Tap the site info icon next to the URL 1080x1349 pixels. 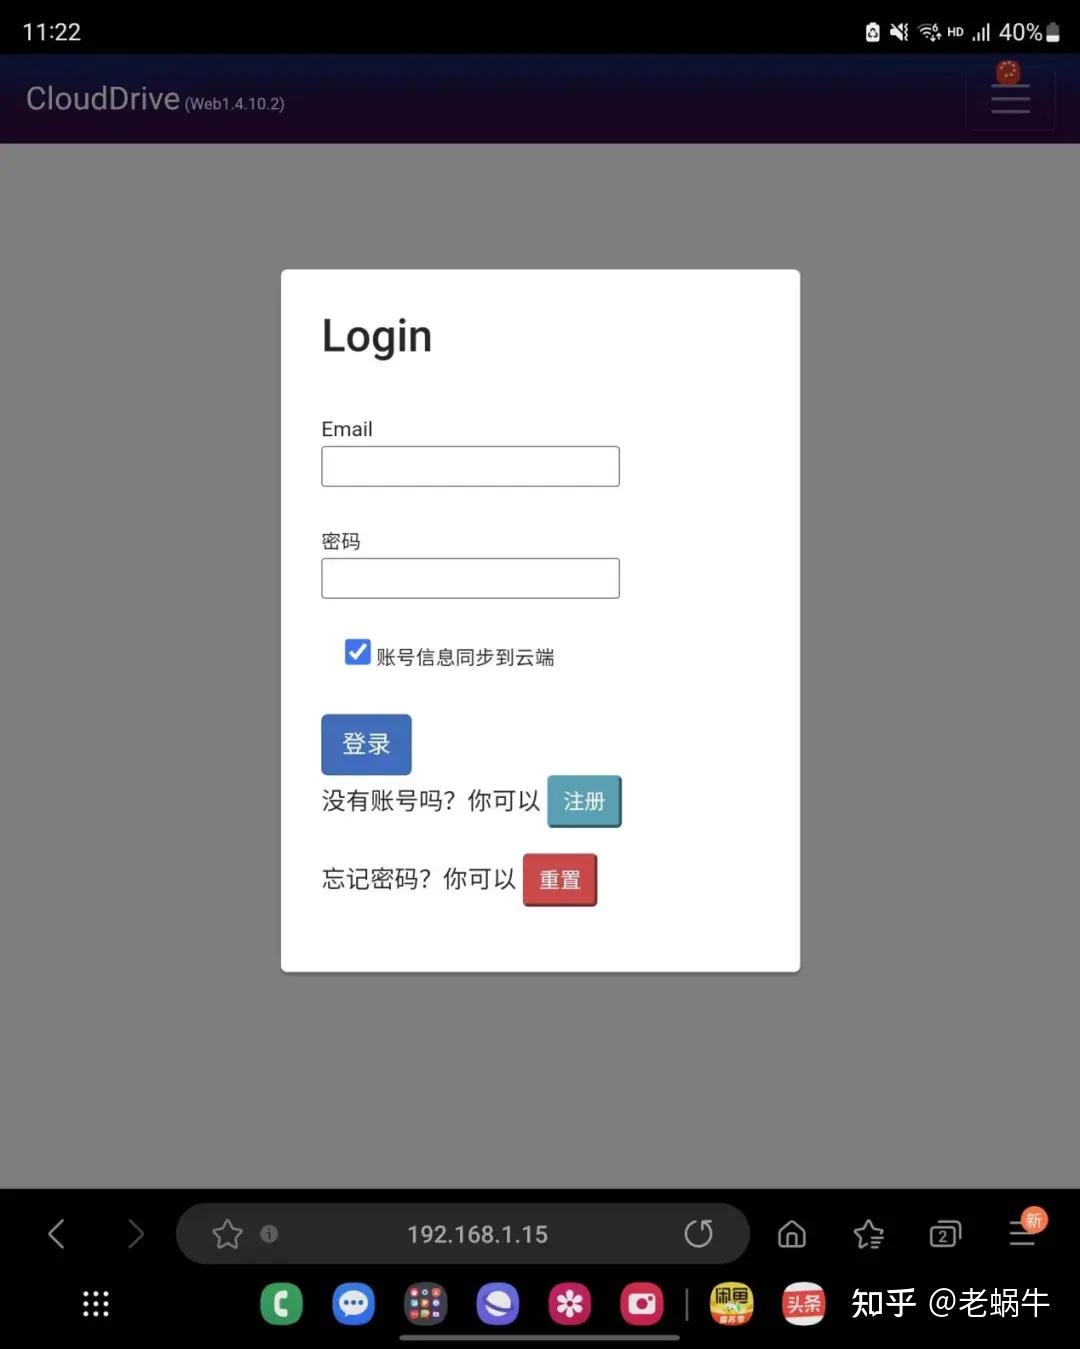267,1234
